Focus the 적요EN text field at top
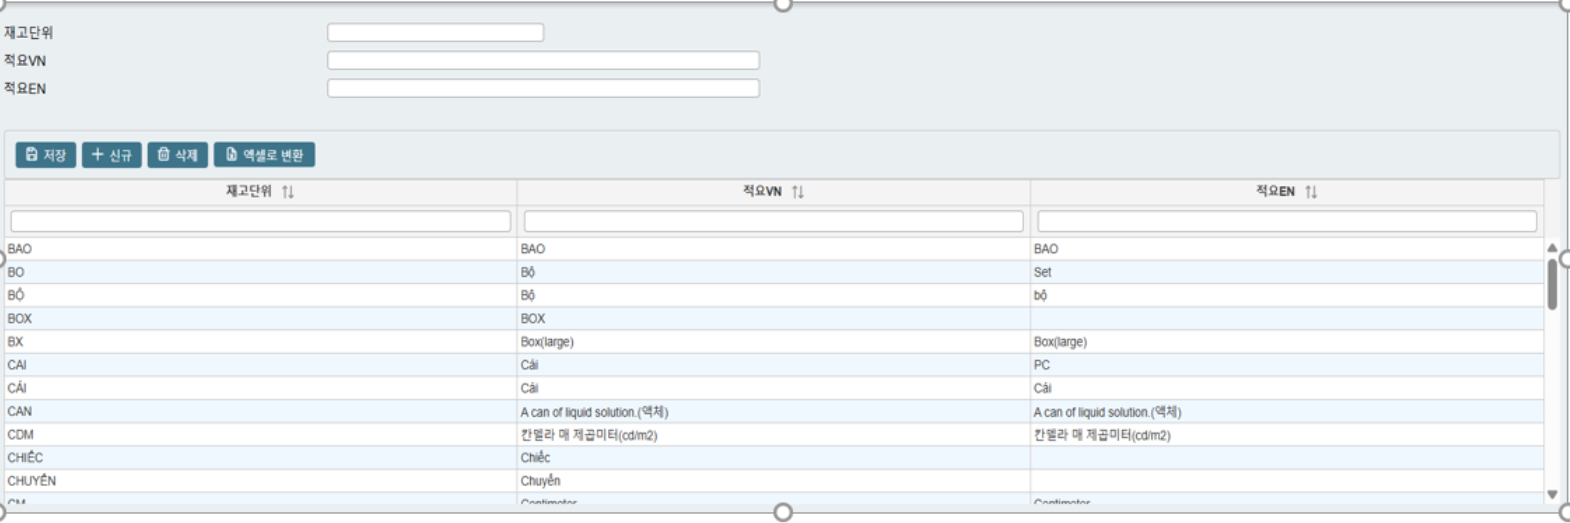This screenshot has width=1570, height=523. pyautogui.click(x=543, y=89)
